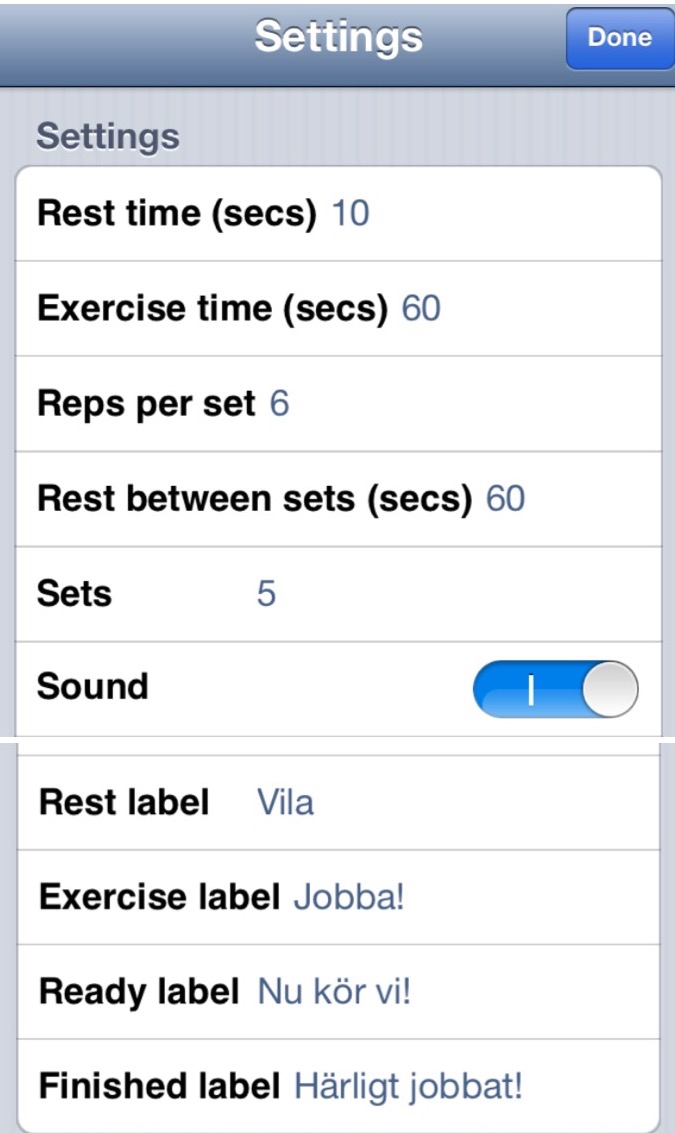Tap the Done button
Image resolution: width=675 pixels, height=1133 pixels.
(621, 38)
